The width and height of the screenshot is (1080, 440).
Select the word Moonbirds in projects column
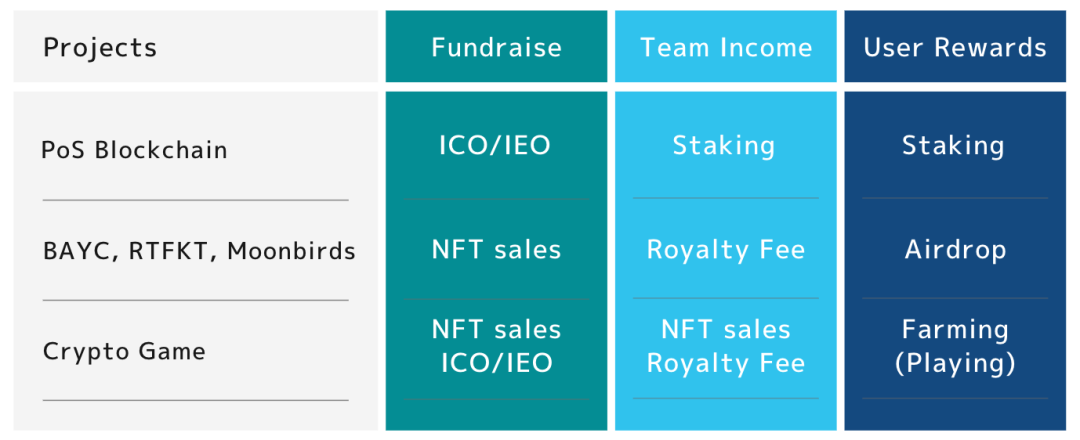pyautogui.click(x=291, y=250)
